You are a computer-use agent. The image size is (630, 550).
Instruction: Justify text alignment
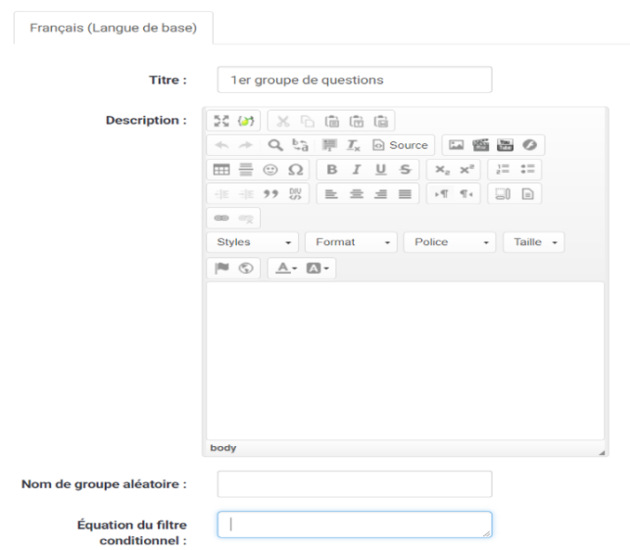[x=405, y=194]
